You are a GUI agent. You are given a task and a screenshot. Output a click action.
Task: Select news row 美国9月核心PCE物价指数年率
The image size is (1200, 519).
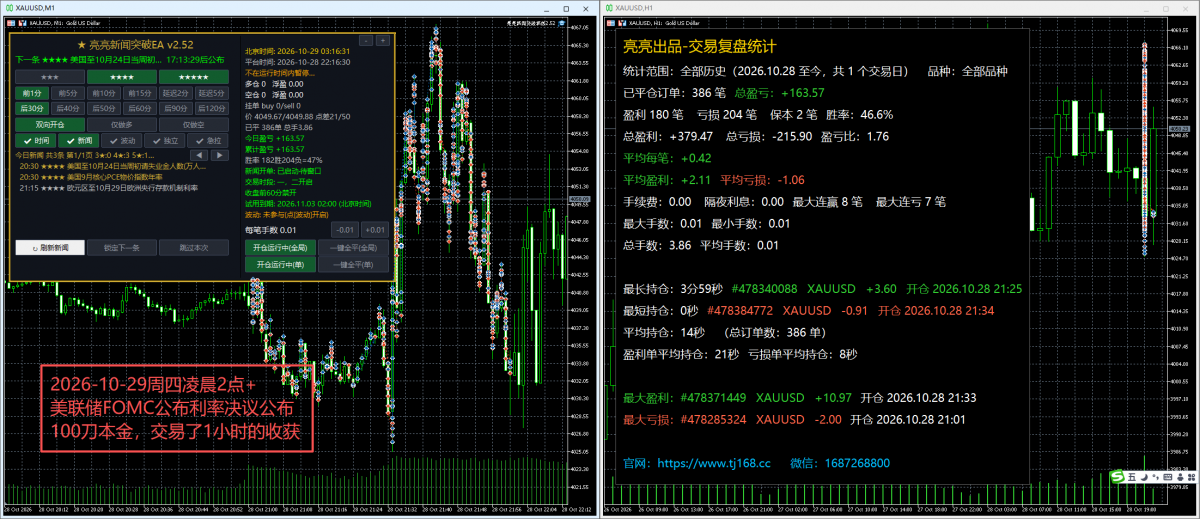point(91,177)
